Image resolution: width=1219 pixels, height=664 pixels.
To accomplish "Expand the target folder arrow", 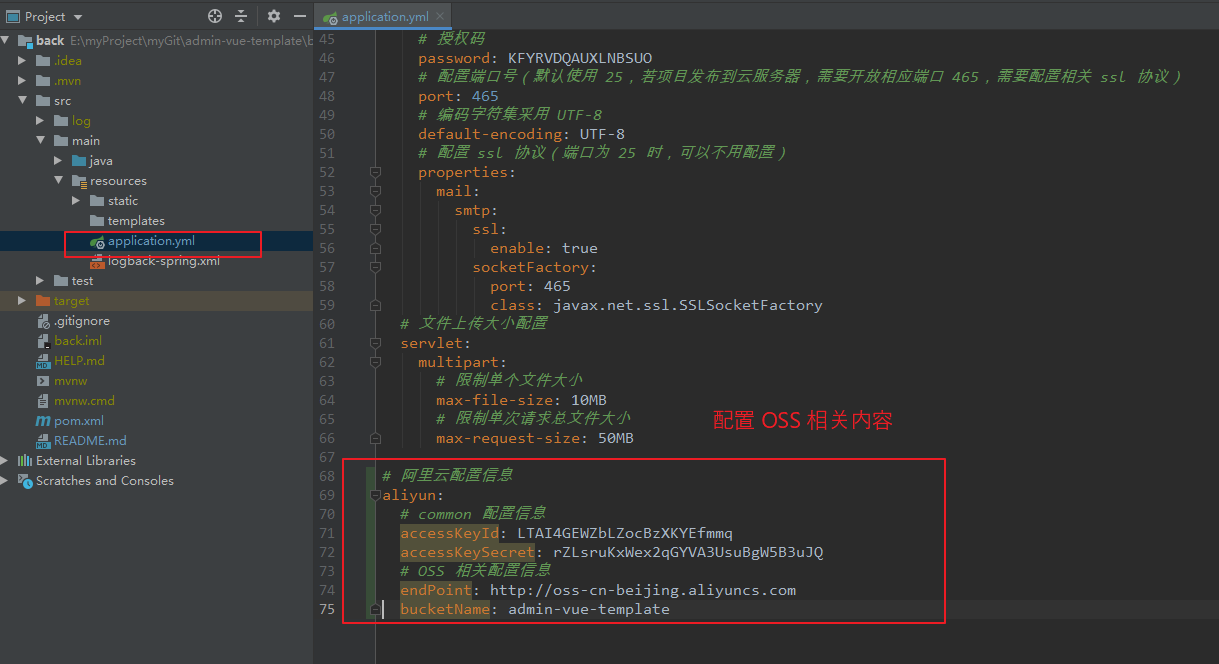I will pyautogui.click(x=23, y=301).
